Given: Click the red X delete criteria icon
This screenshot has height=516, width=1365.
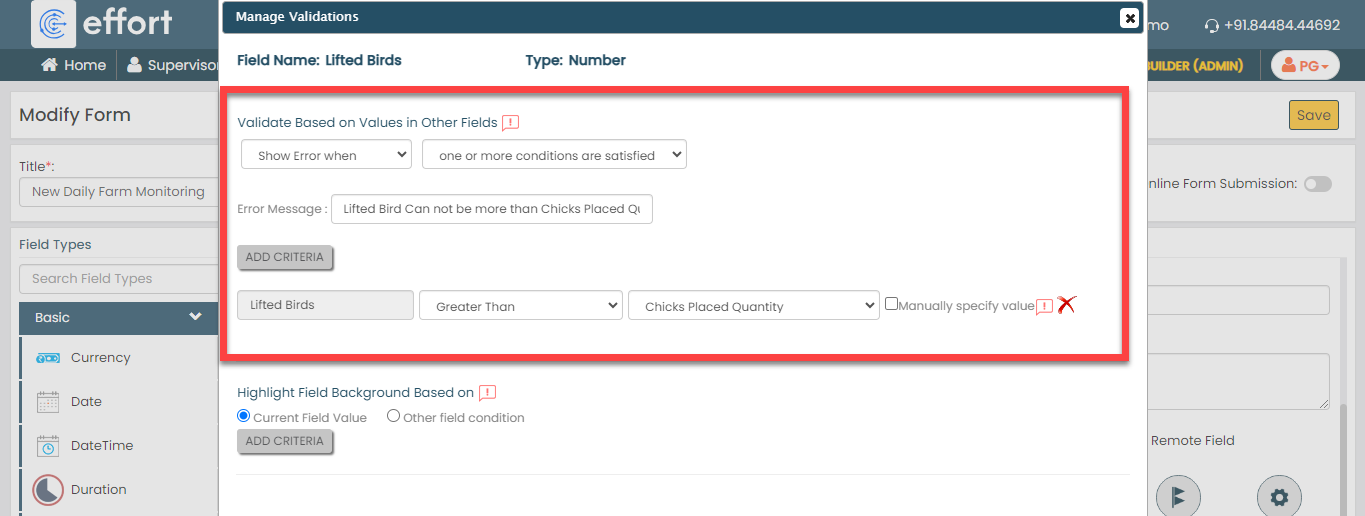Looking at the screenshot, I should (x=1066, y=305).
